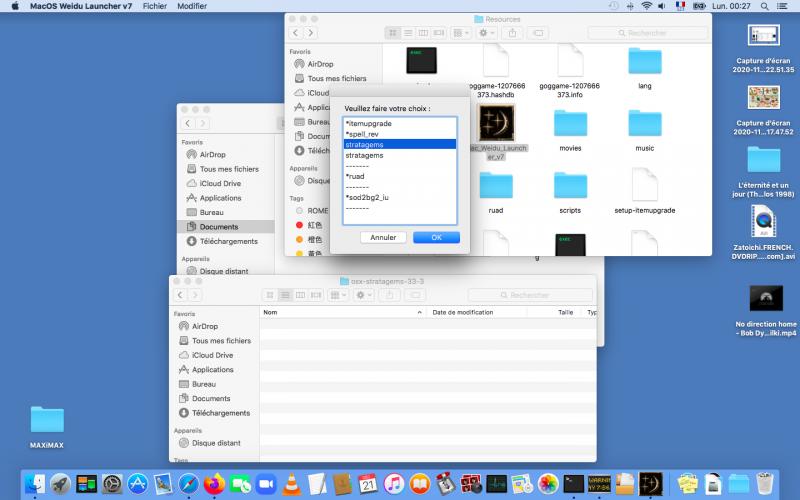This screenshot has height=500, width=800.
Task: Switch Resources window to list view
Action: [408, 33]
